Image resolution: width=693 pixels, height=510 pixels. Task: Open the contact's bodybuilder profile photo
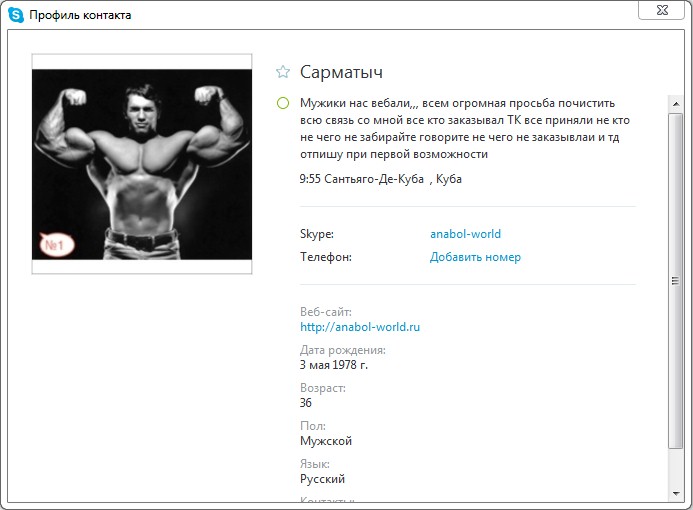[x=142, y=164]
